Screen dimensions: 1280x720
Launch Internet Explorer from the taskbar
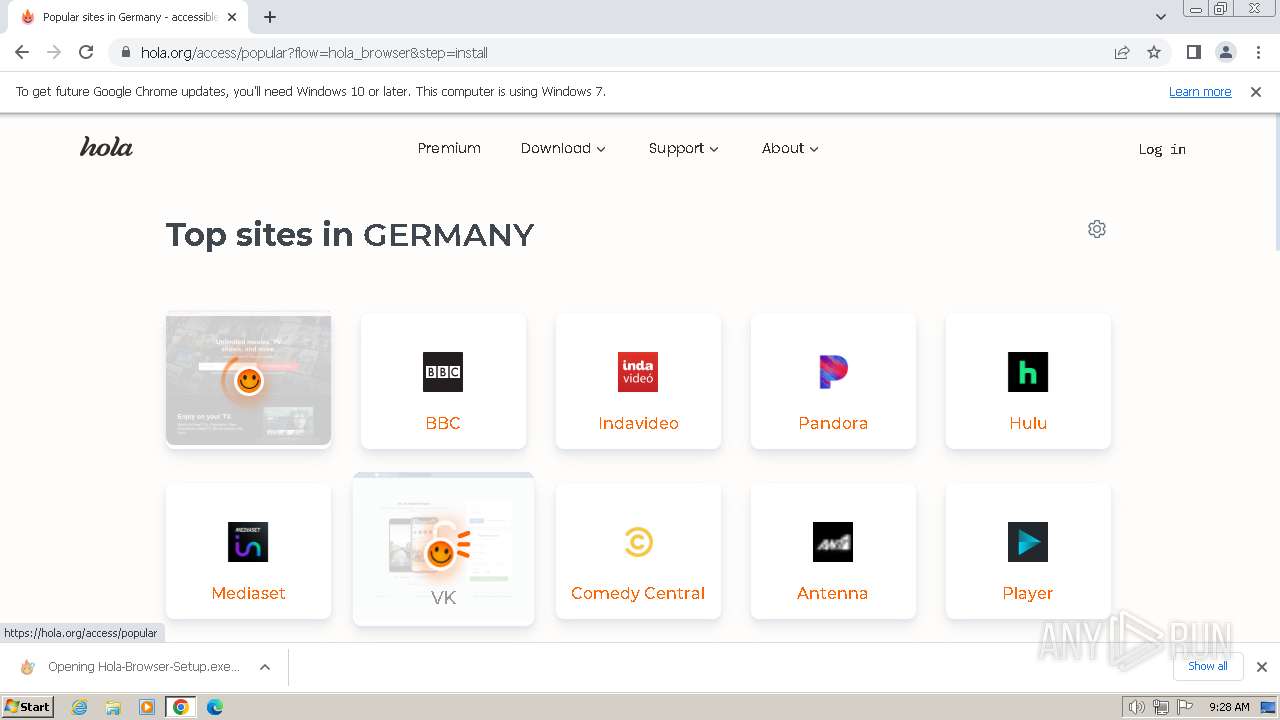click(x=80, y=707)
